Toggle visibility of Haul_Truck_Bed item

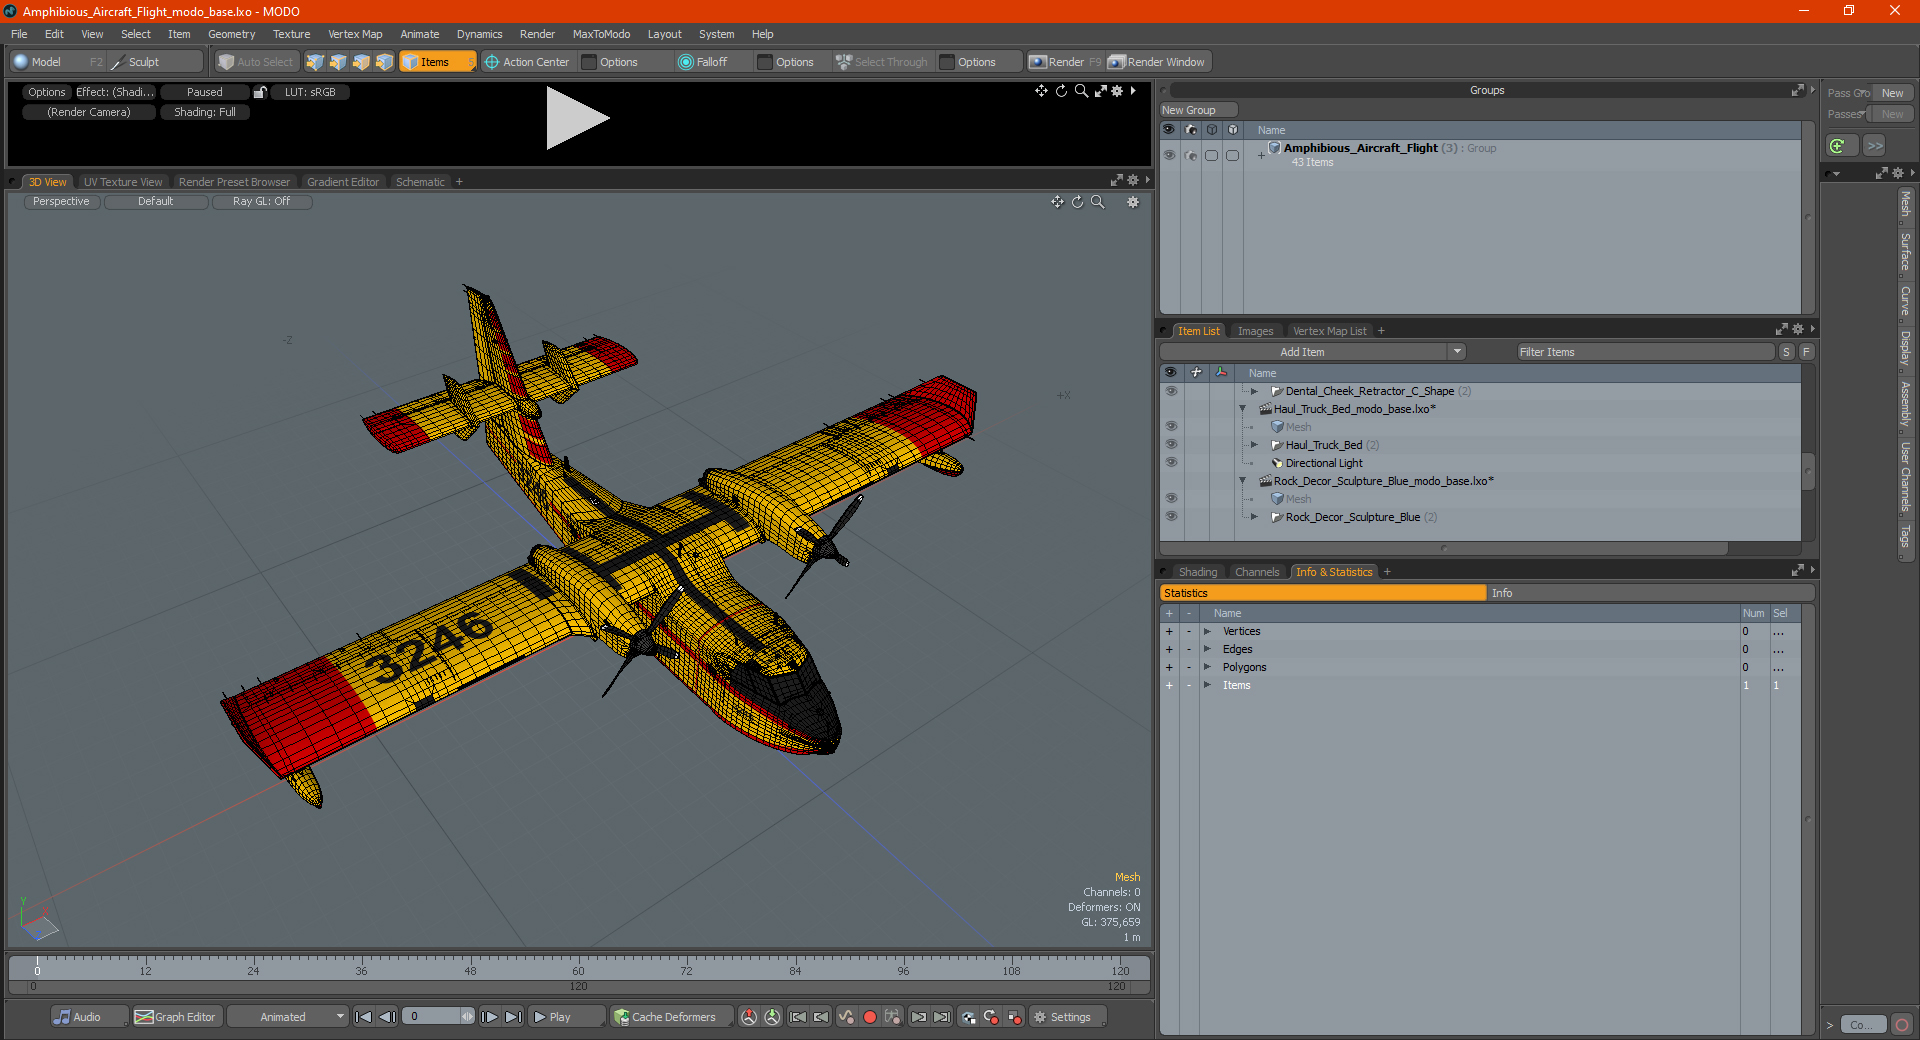point(1171,445)
